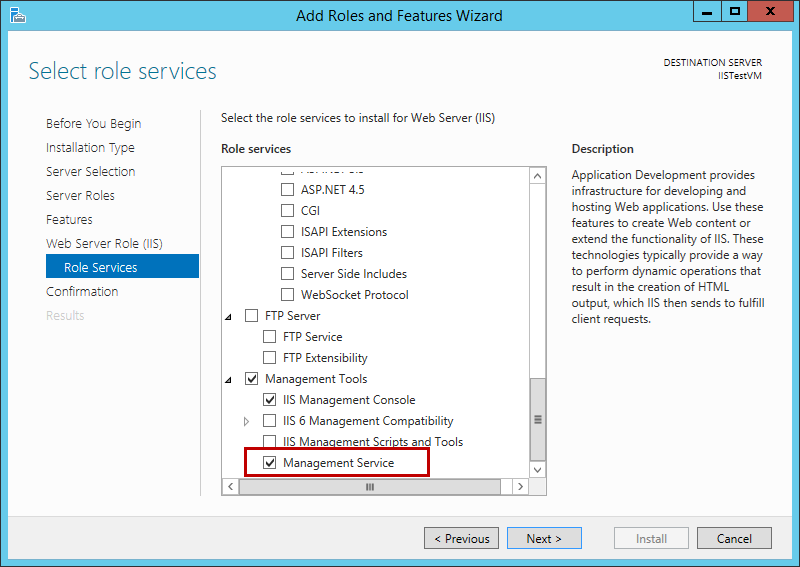Expand IIS 6 Management Compatibility node
Image resolution: width=800 pixels, height=567 pixels.
pyautogui.click(x=247, y=422)
